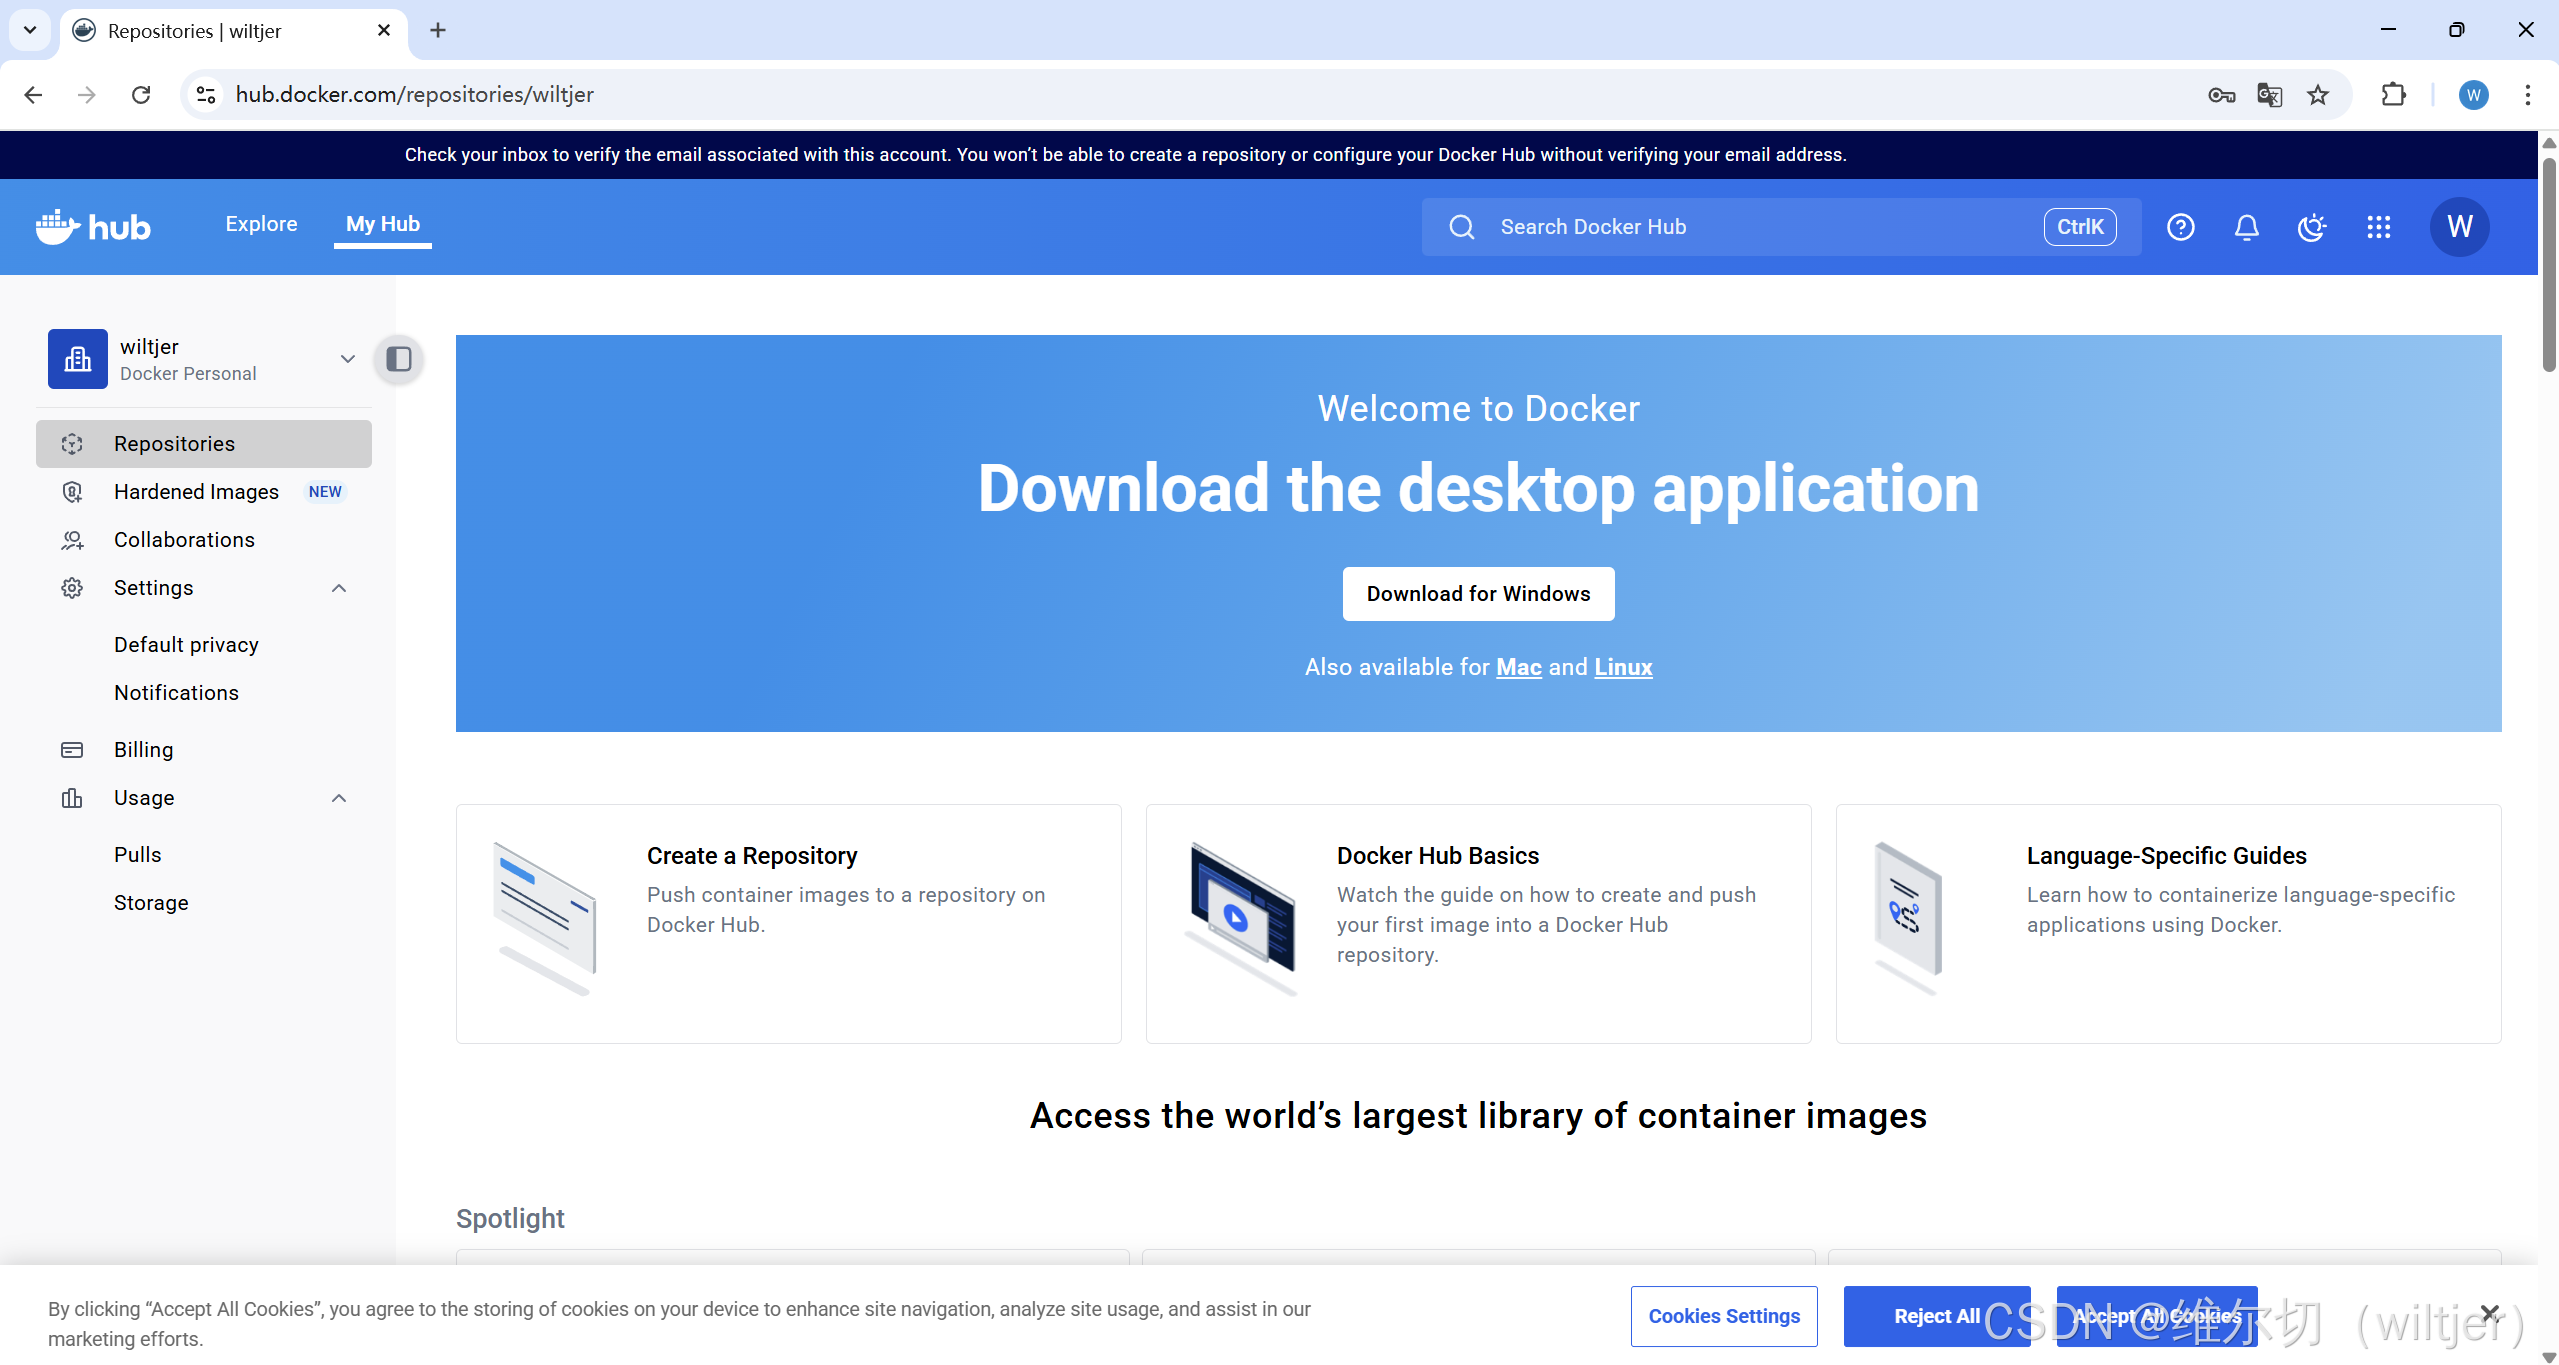Click Download for Windows button
Image resolution: width=2559 pixels, height=1365 pixels.
click(x=1478, y=594)
